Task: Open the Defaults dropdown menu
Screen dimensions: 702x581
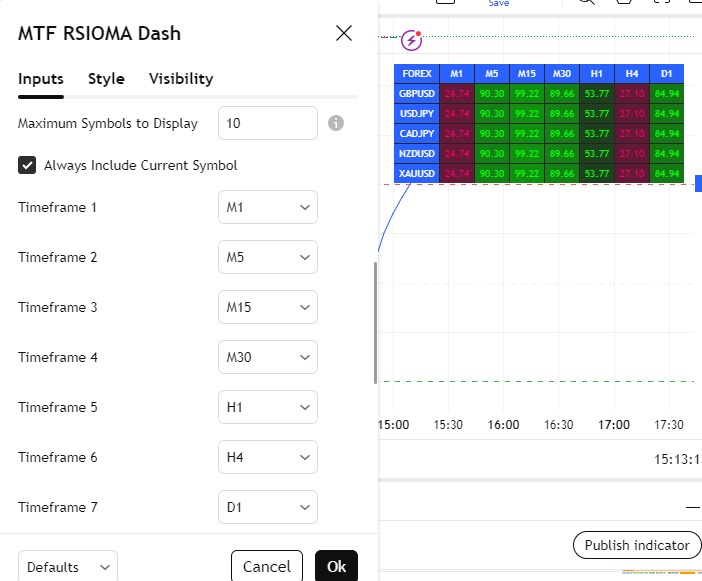Action: [x=67, y=567]
